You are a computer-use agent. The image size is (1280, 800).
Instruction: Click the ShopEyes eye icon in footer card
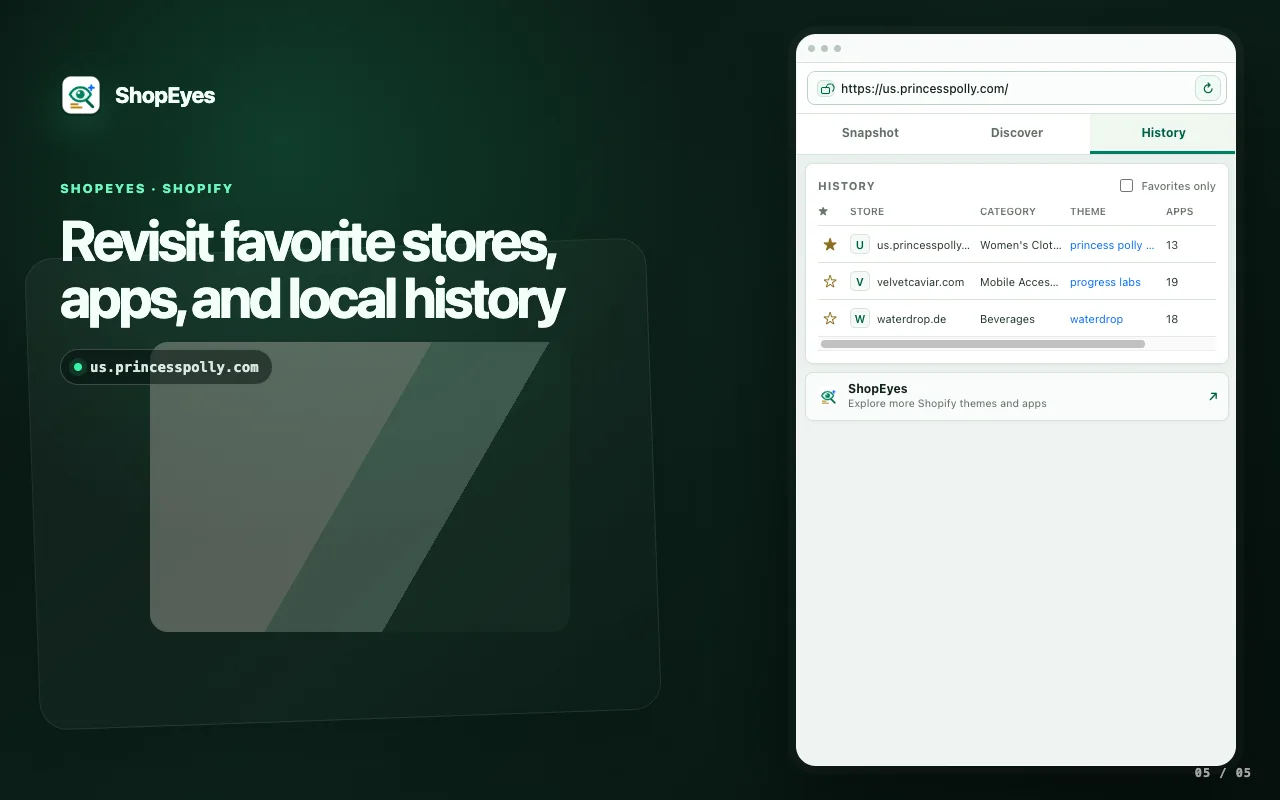(828, 397)
